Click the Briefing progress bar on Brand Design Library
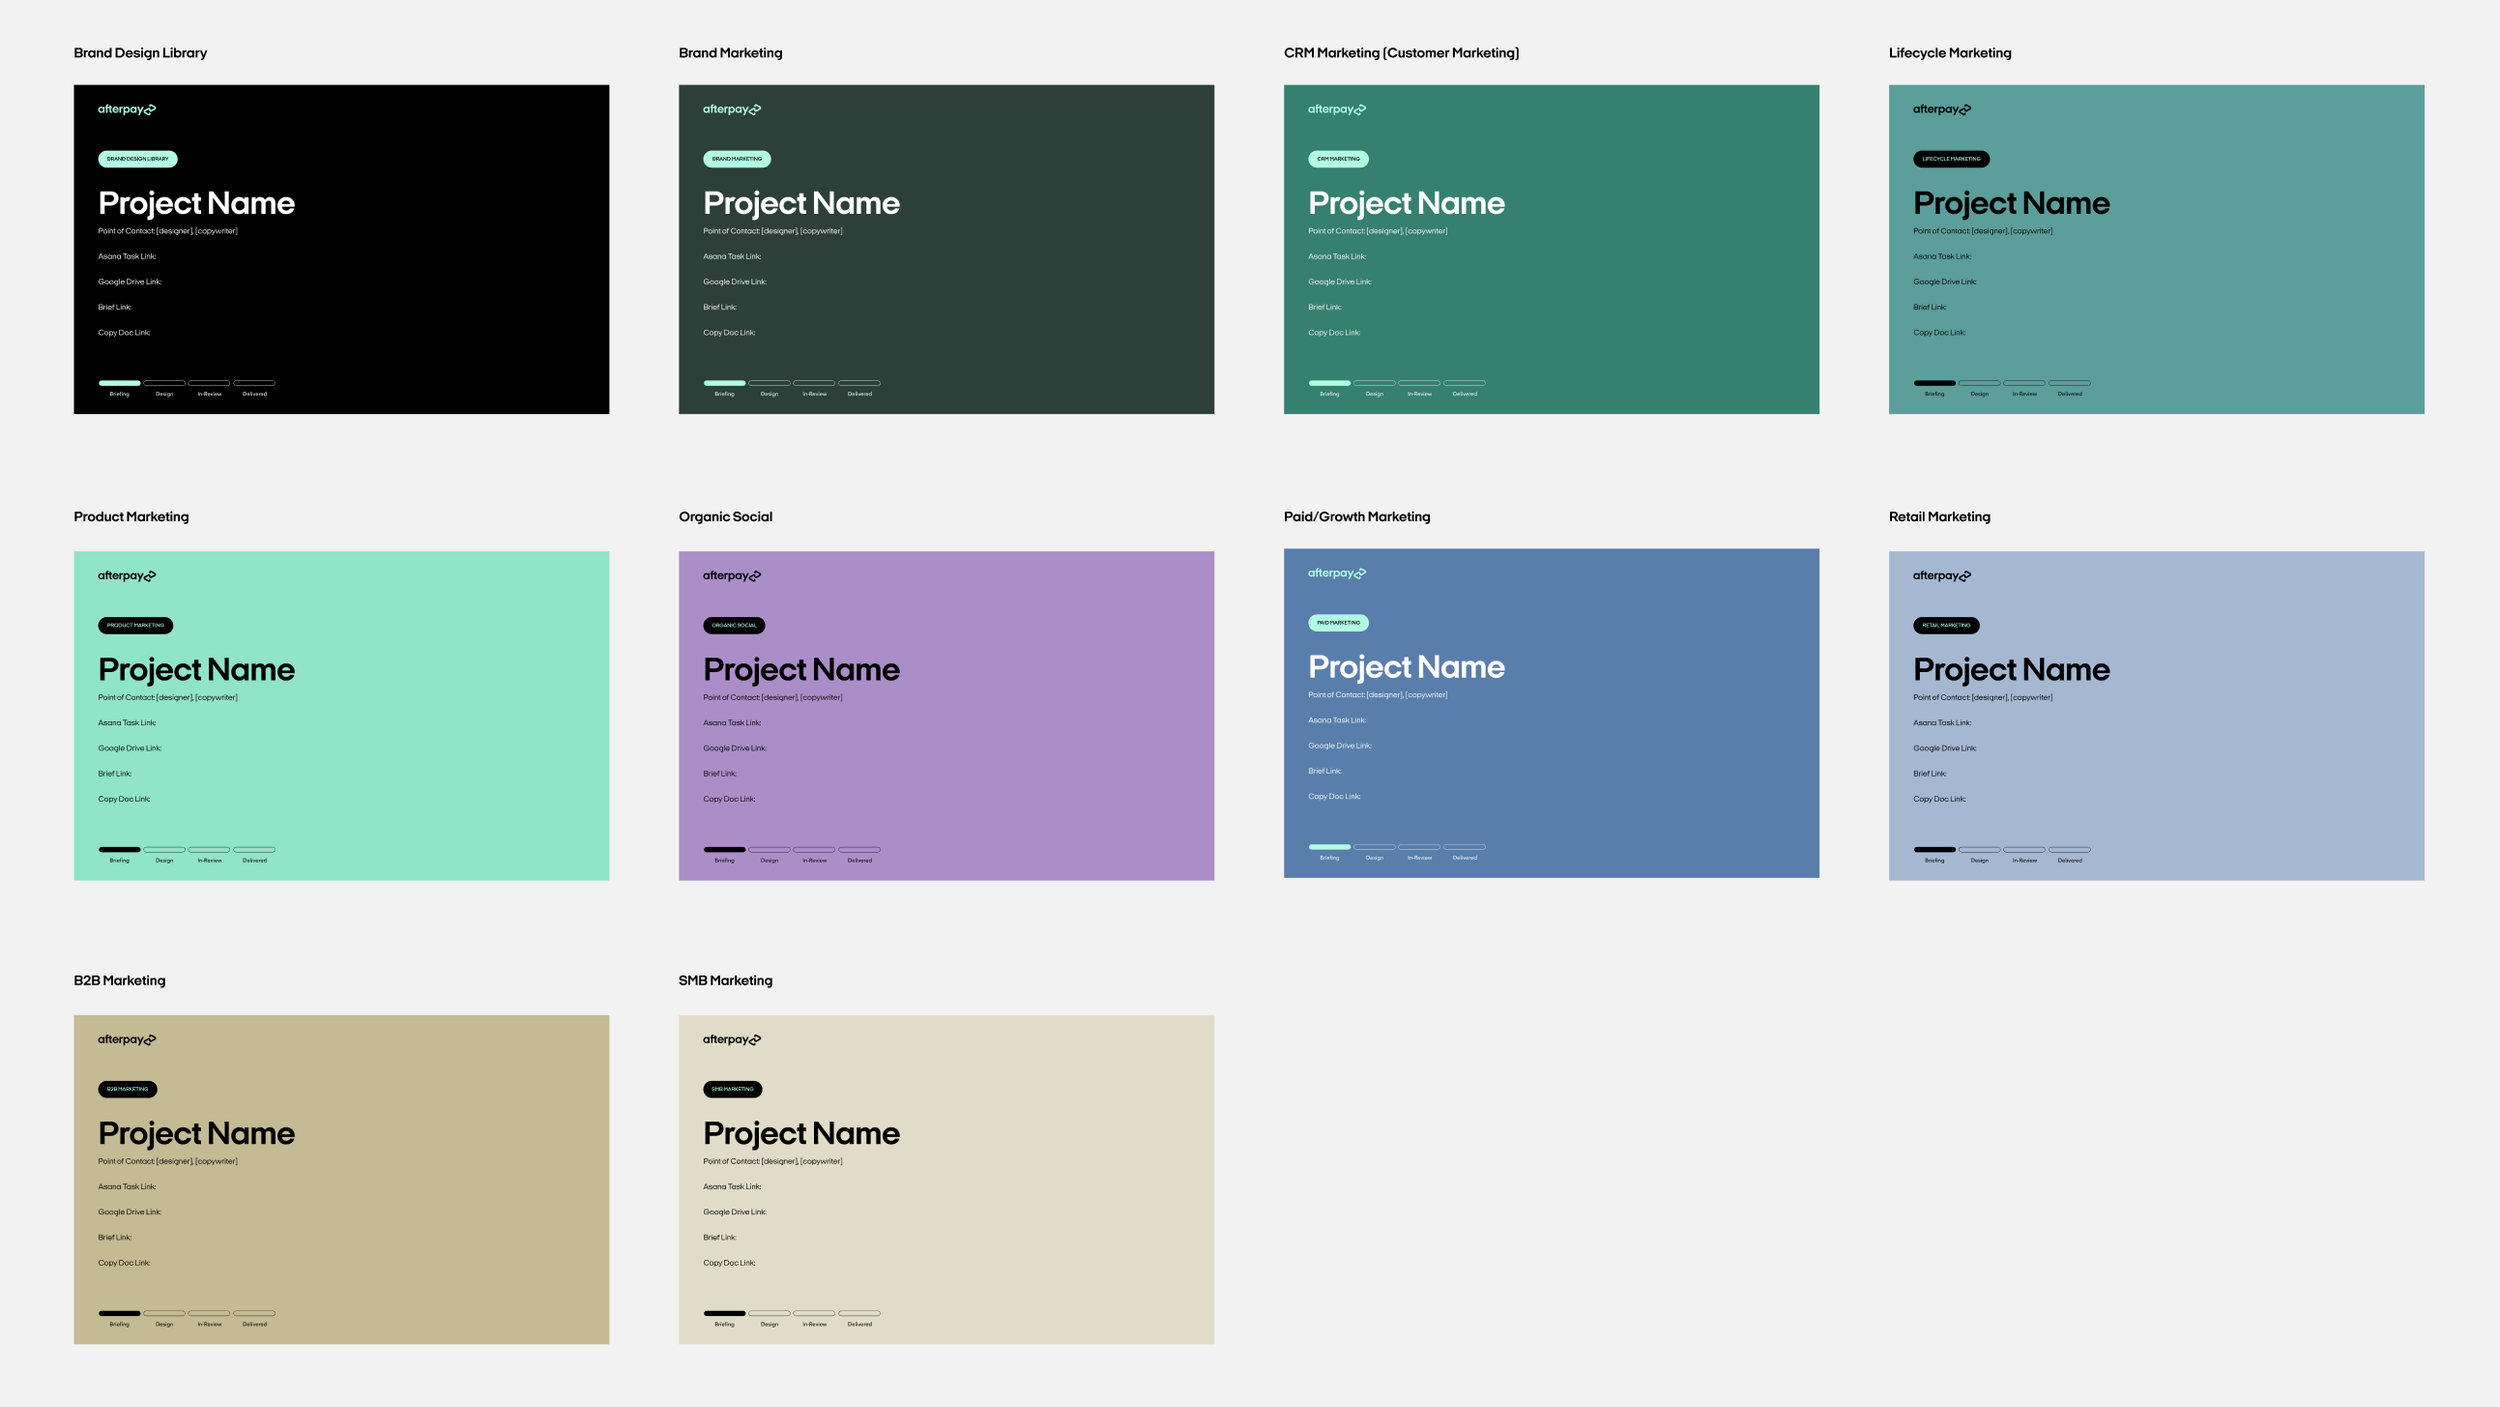The width and height of the screenshot is (2500, 1407). [119, 383]
